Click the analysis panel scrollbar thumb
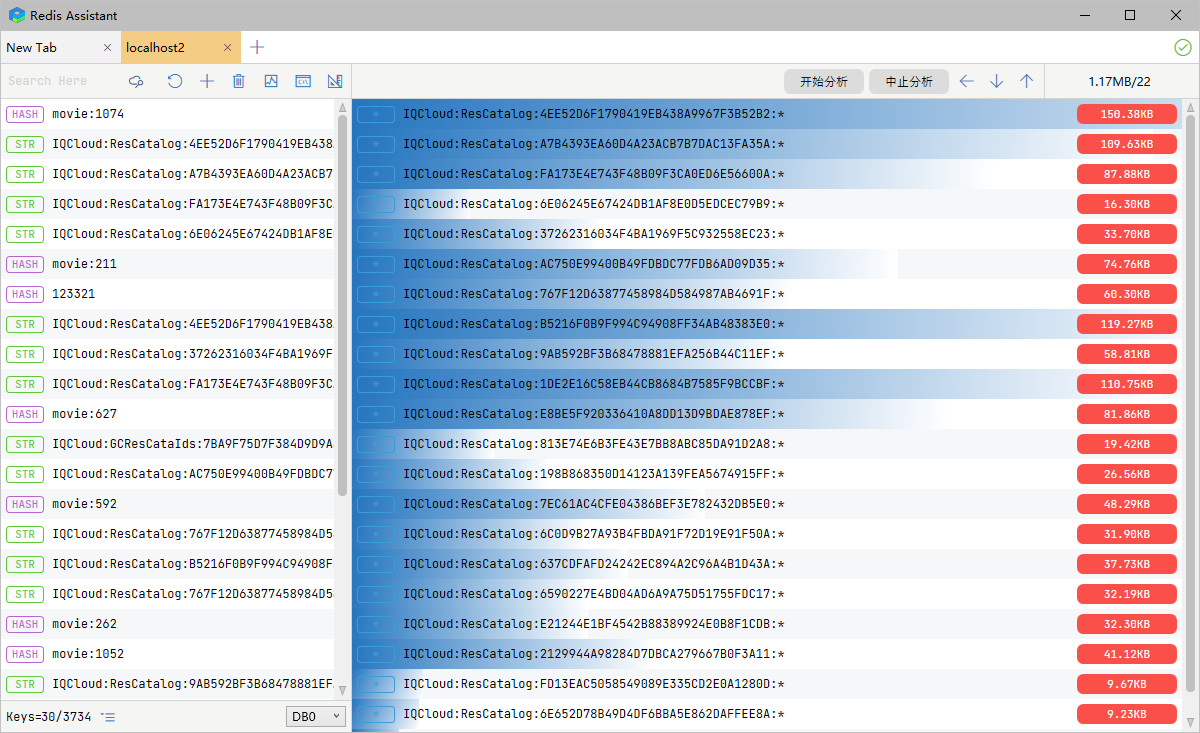 click(x=1190, y=401)
